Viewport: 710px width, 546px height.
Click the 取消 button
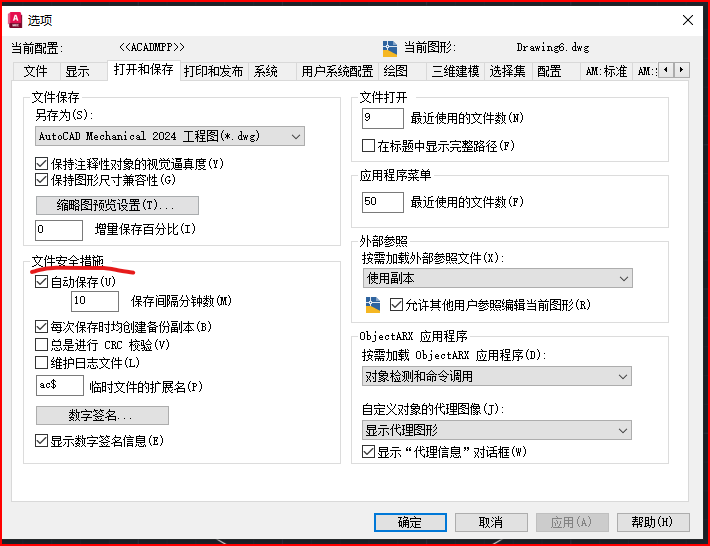click(x=491, y=522)
